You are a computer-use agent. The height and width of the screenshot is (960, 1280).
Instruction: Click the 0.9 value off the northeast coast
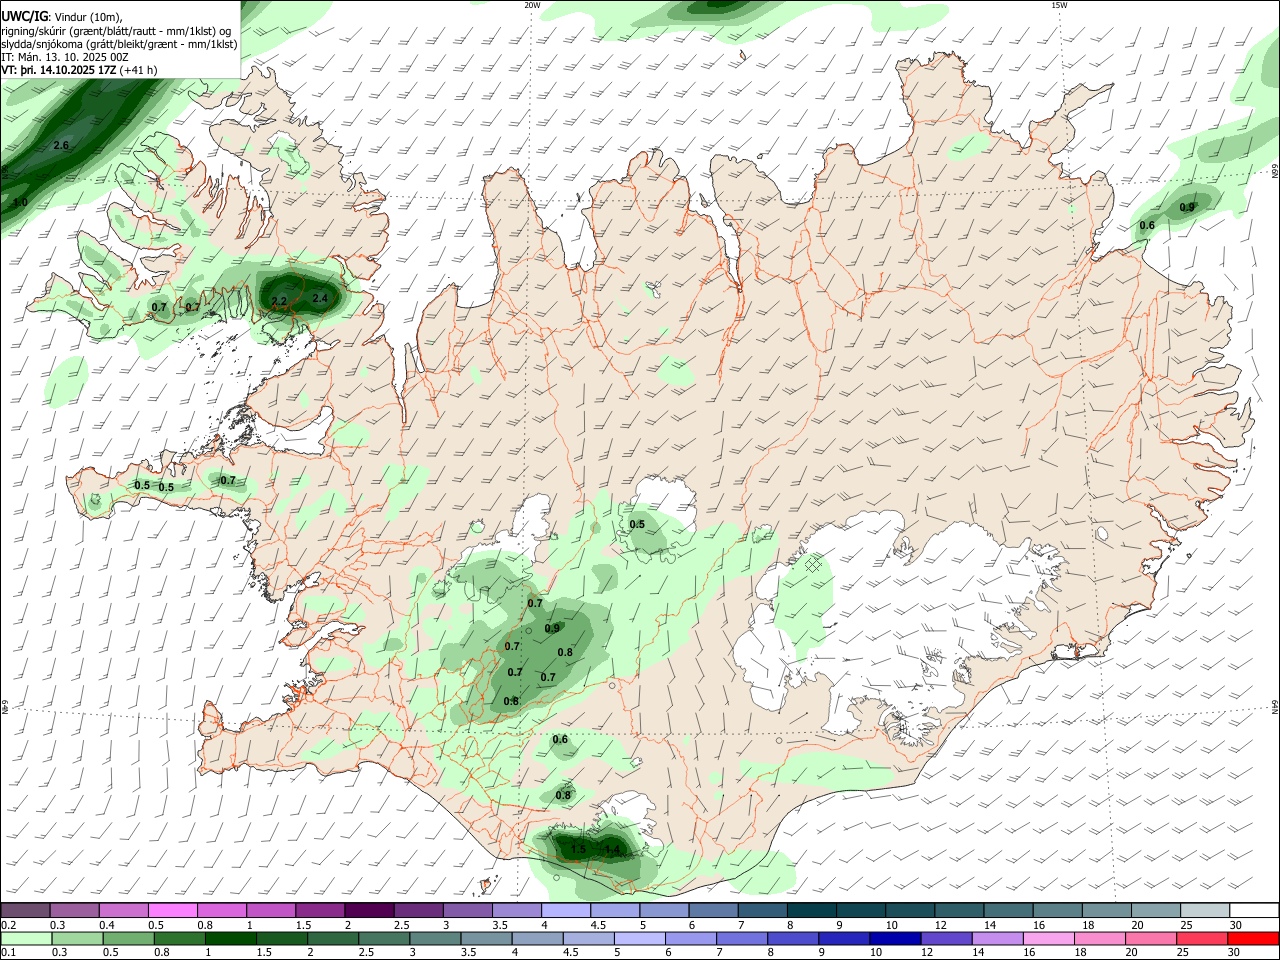[x=1187, y=208]
